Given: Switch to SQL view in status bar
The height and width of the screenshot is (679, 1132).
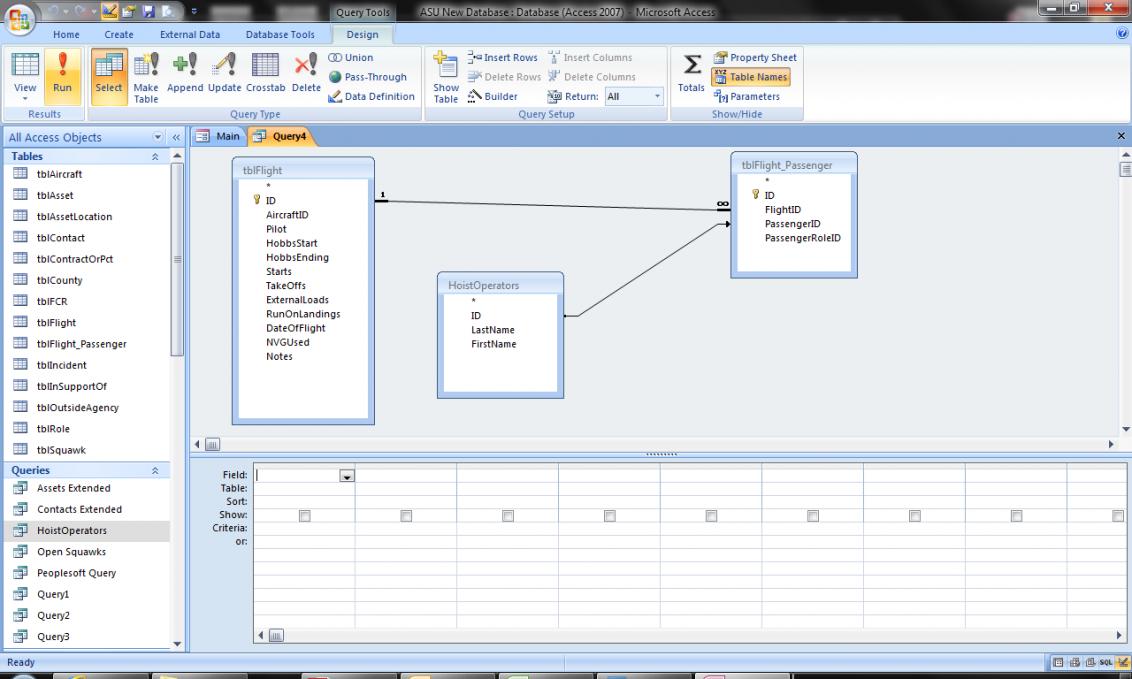Looking at the screenshot, I should point(1106,662).
